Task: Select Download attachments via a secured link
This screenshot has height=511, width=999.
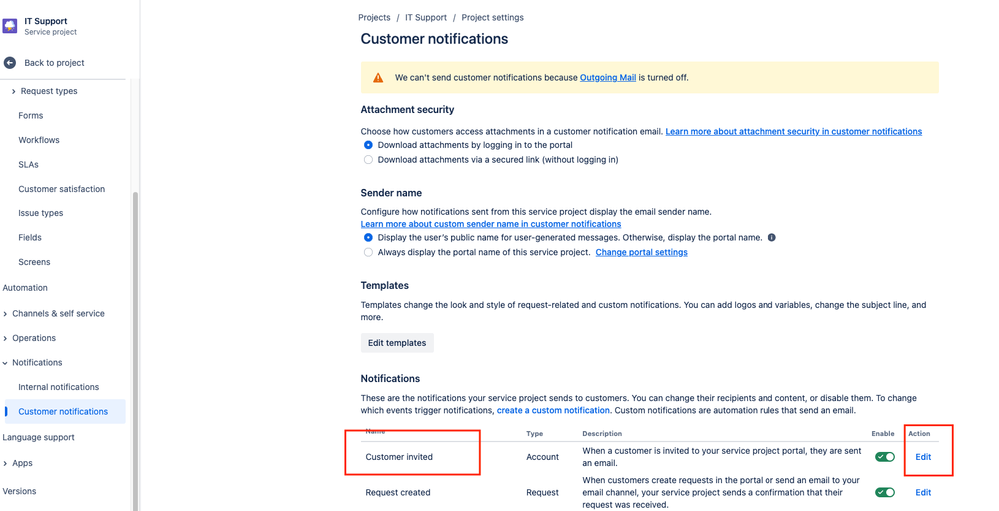Action: click(x=368, y=160)
